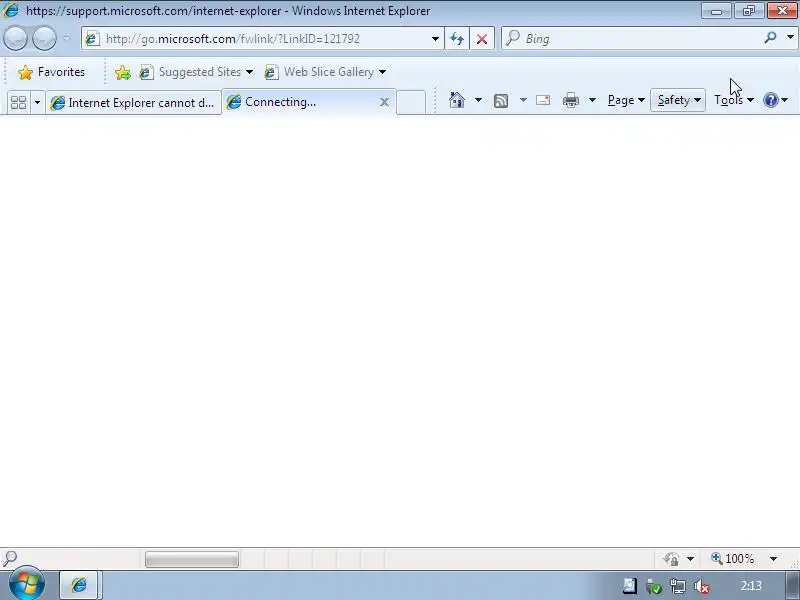Click the Help question mark icon
This screenshot has width=800, height=600.
point(770,100)
